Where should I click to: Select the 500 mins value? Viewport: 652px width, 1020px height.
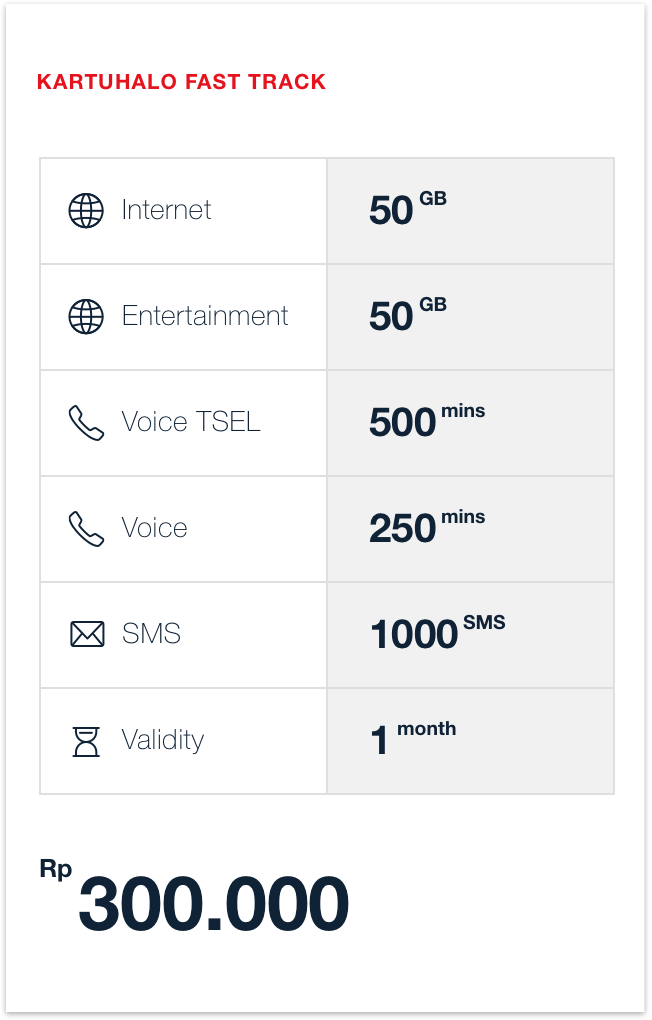click(x=426, y=422)
